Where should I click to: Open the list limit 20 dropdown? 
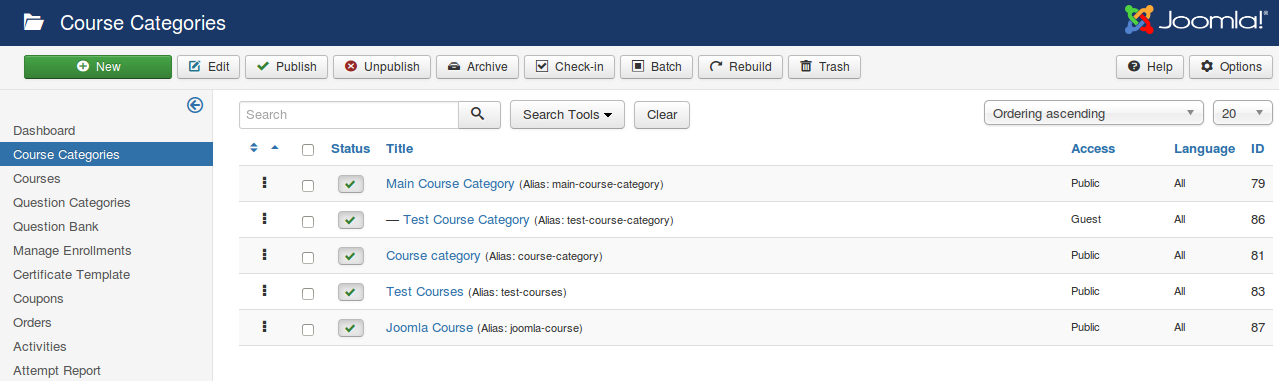1243,114
